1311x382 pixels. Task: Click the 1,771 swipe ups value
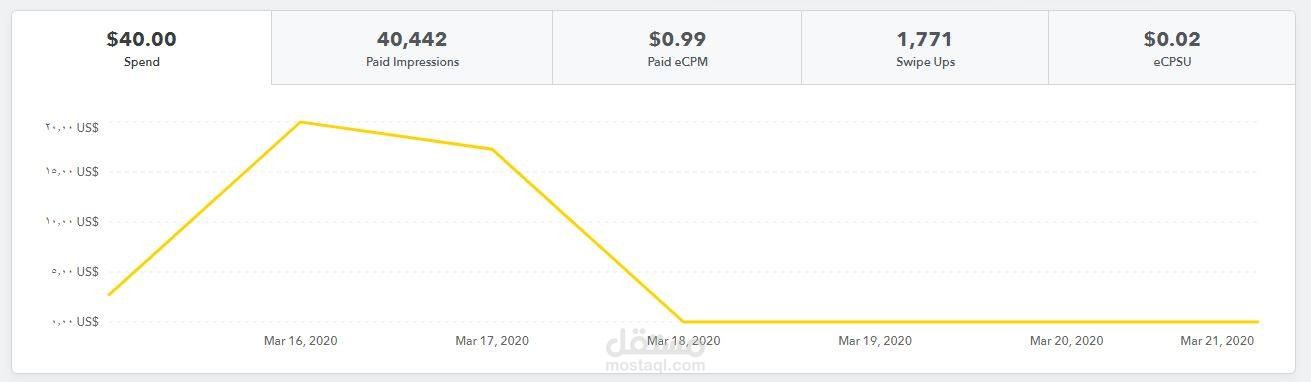tap(925, 39)
